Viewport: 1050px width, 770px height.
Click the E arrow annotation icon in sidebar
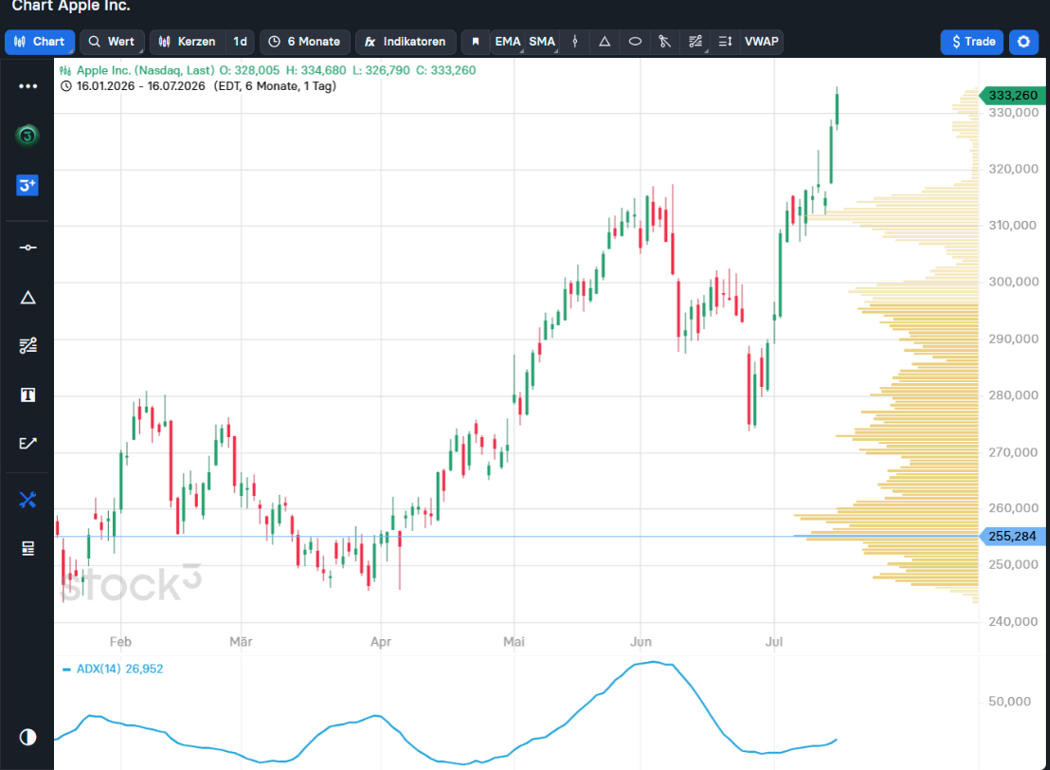pos(27,443)
